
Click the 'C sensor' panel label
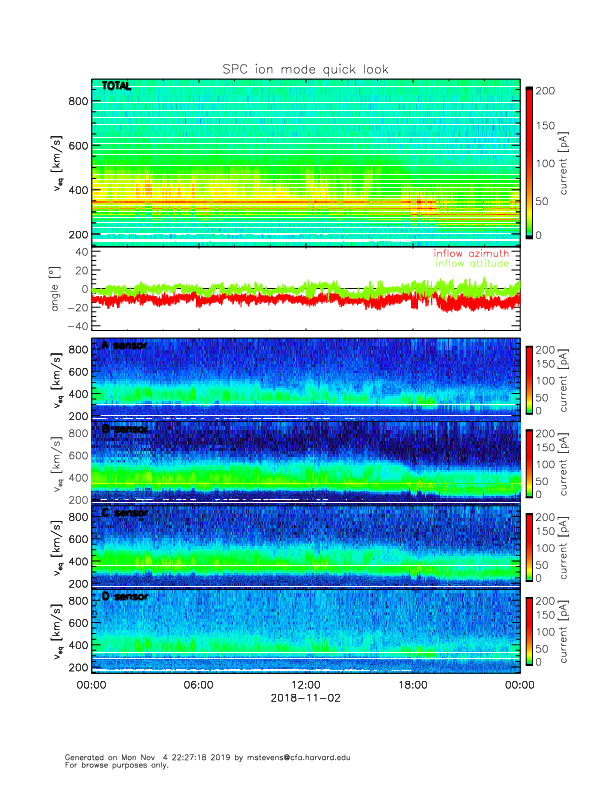tap(125, 512)
